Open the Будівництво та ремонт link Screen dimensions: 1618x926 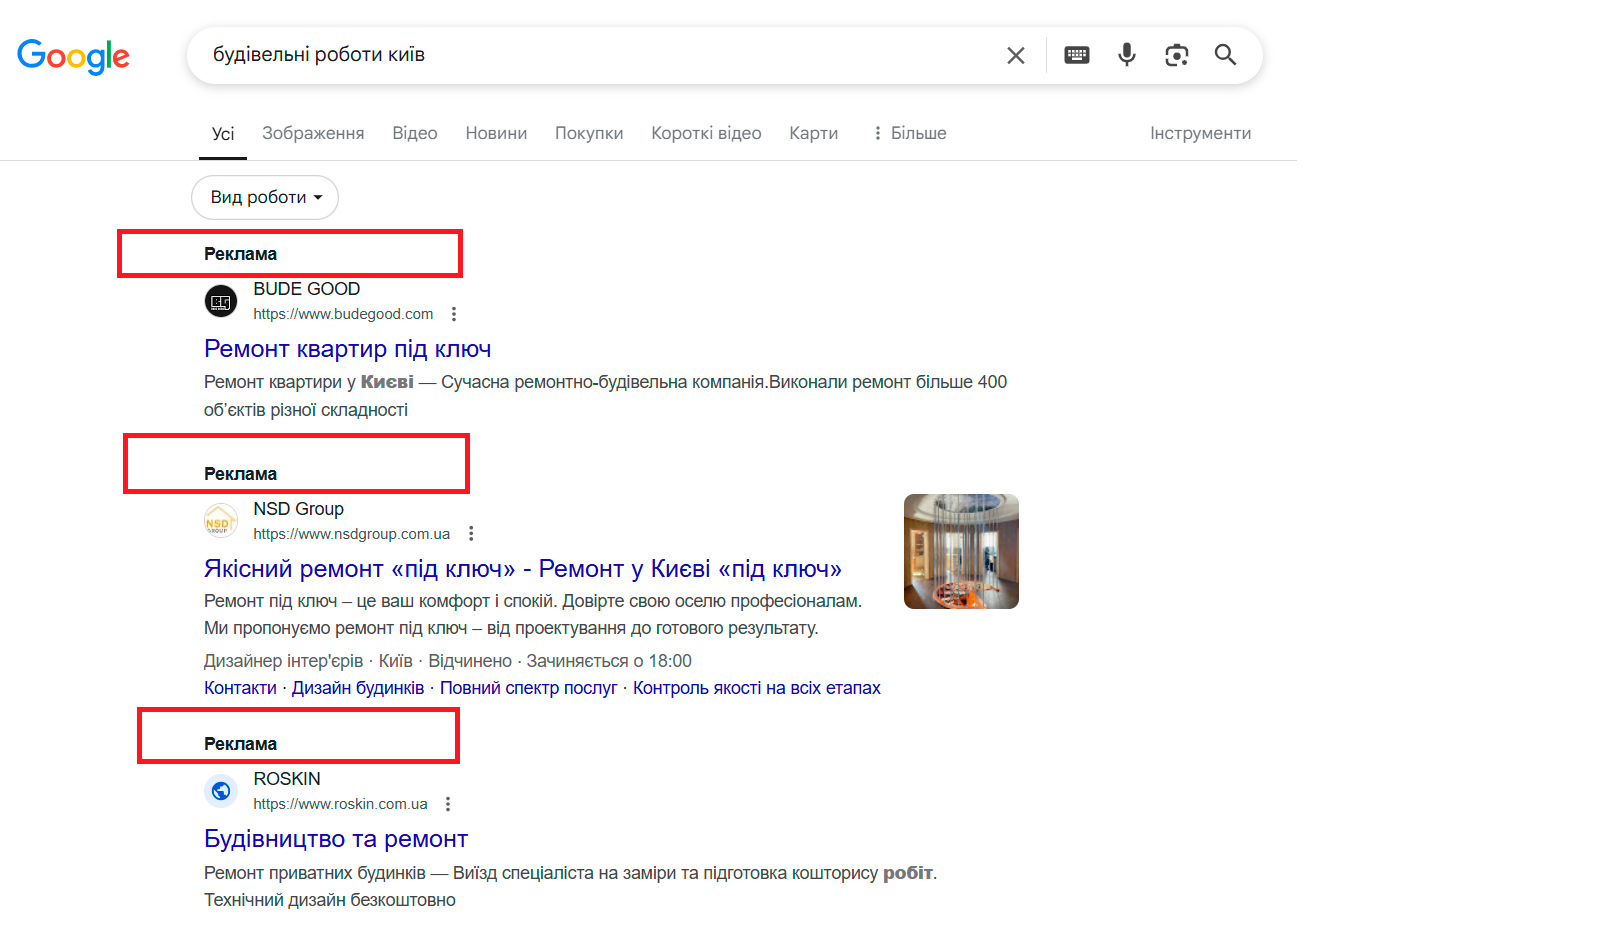click(336, 839)
